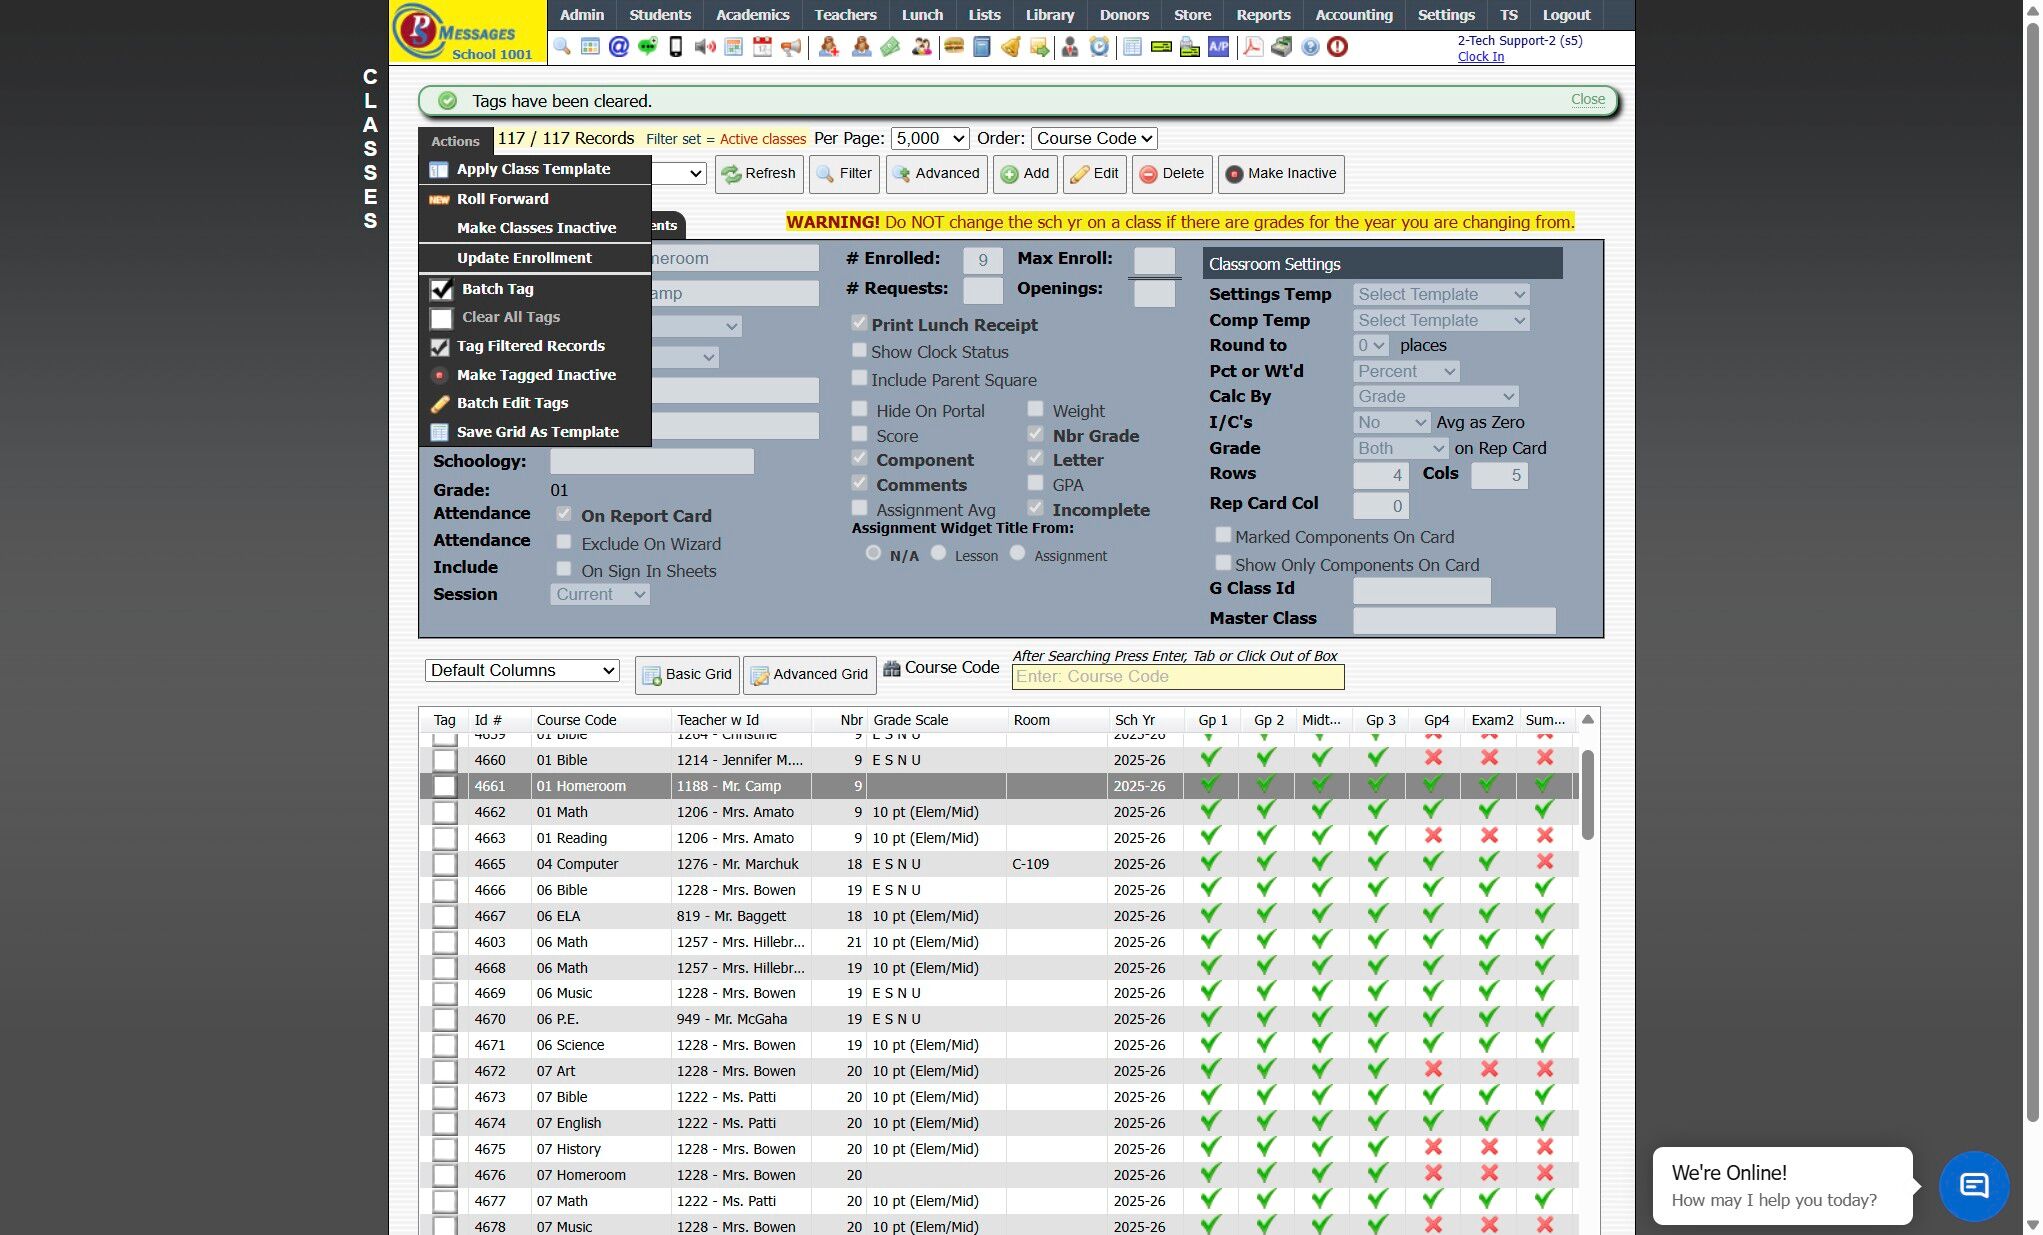Open the Default Columns dropdown
Screen dimensions: 2043x1235
pyautogui.click(x=522, y=670)
